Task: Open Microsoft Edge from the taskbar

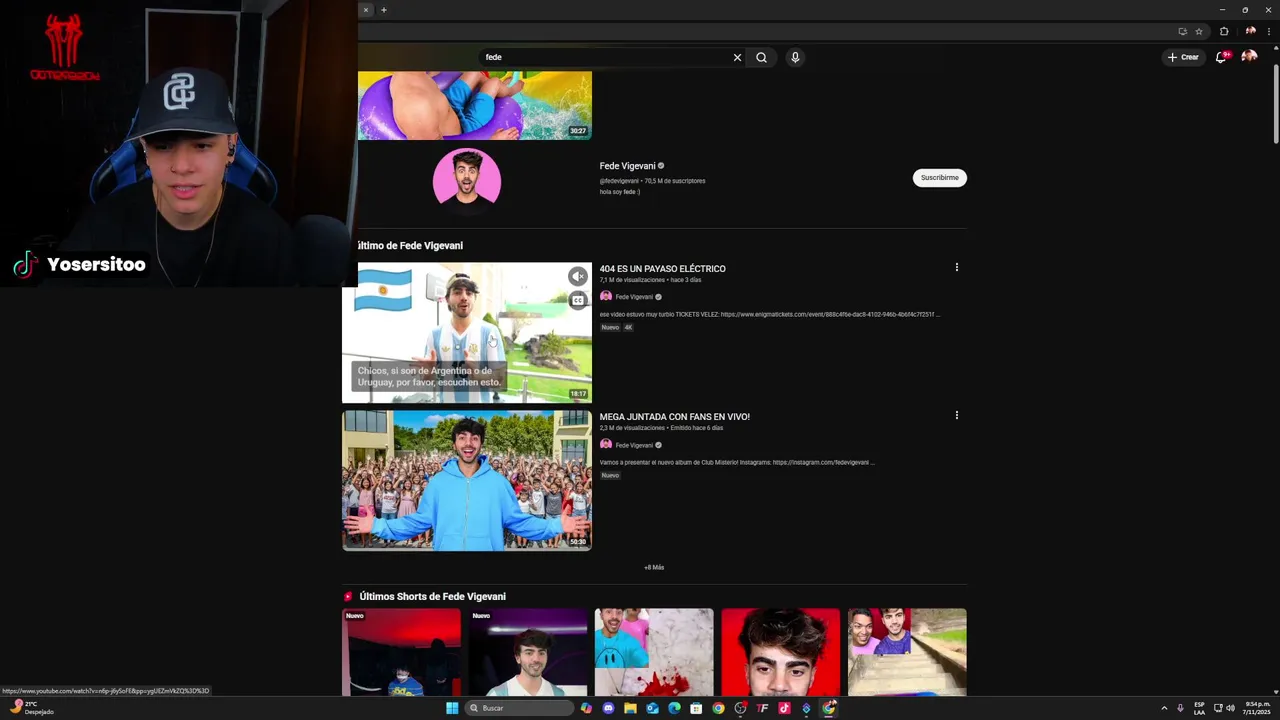Action: (x=674, y=708)
